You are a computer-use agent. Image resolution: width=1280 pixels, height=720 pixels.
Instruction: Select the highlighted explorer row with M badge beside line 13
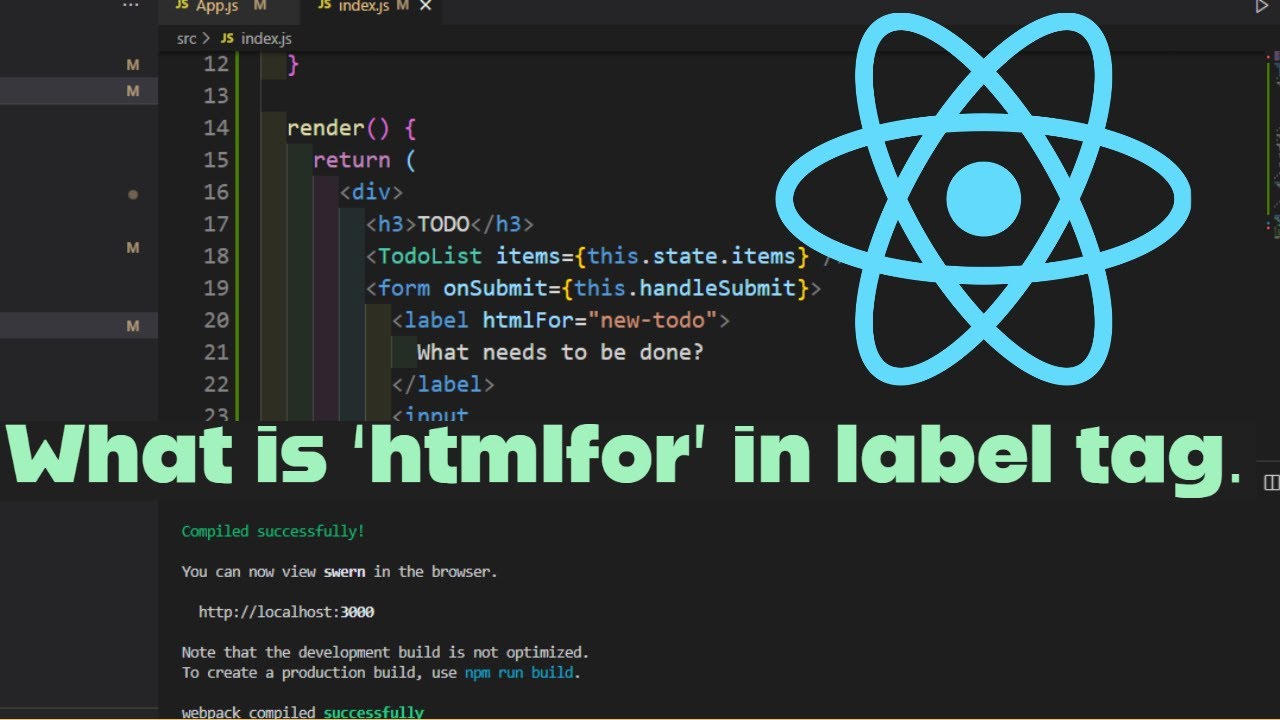[79, 91]
